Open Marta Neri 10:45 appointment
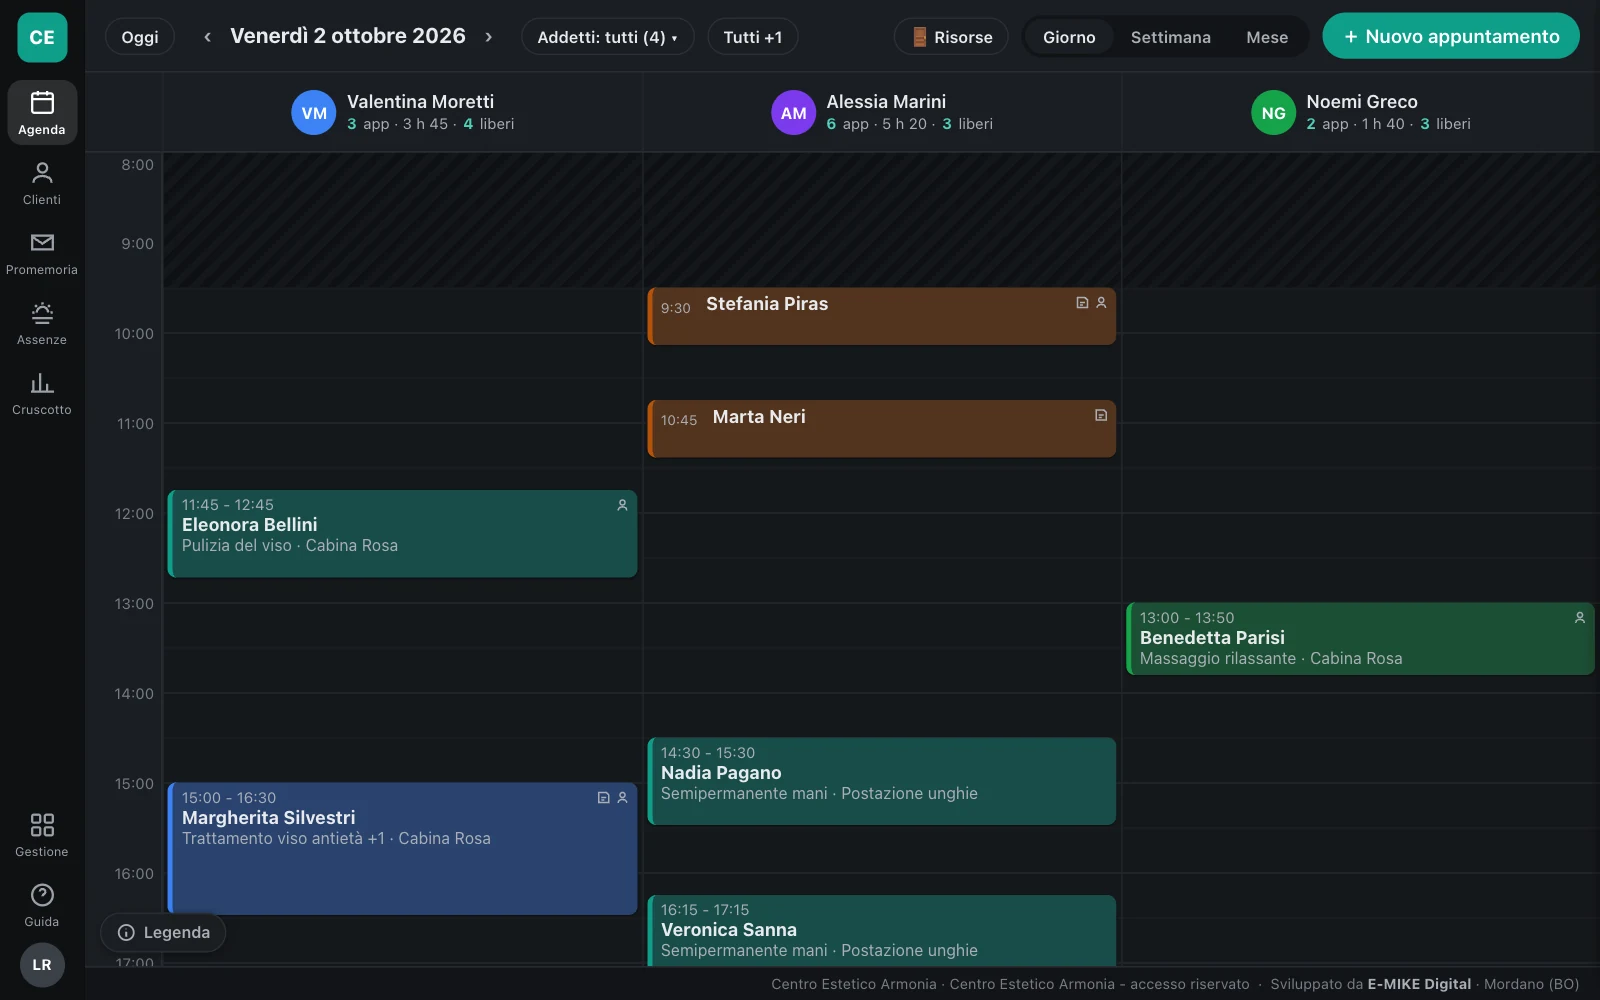The width and height of the screenshot is (1600, 1000). (x=882, y=429)
